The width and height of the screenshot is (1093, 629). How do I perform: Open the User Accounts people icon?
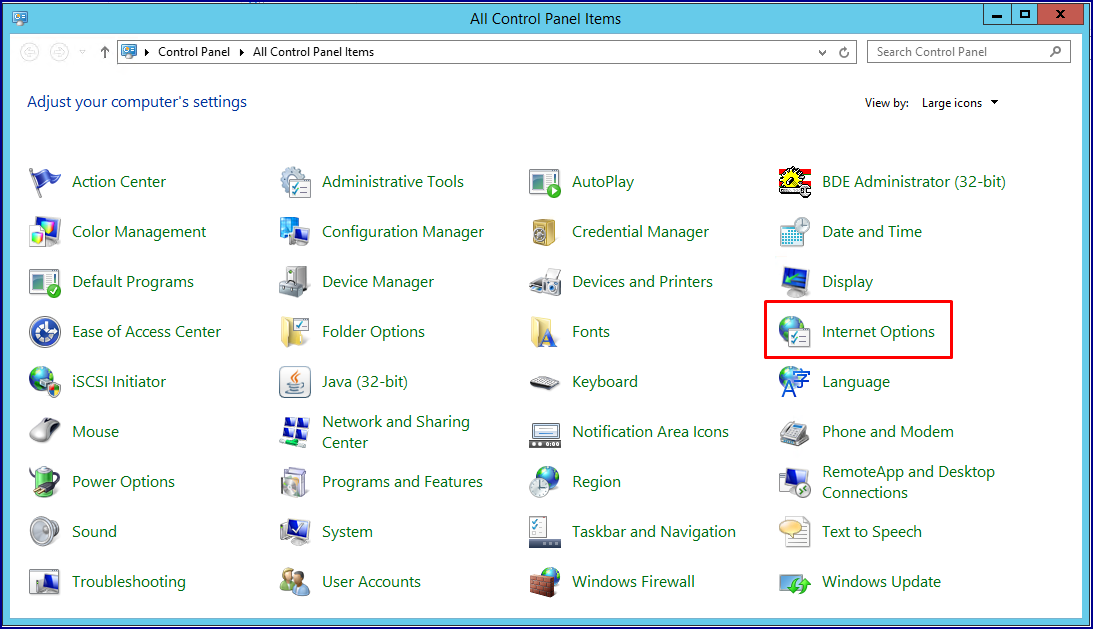coord(295,582)
